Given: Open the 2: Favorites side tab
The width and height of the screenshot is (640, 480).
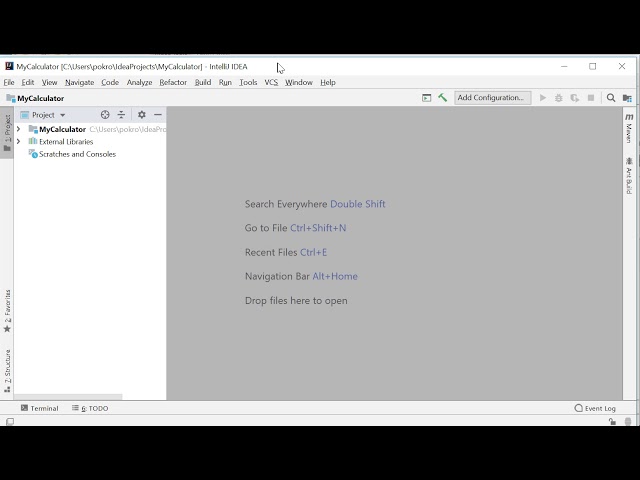Looking at the screenshot, I should tap(7, 311).
